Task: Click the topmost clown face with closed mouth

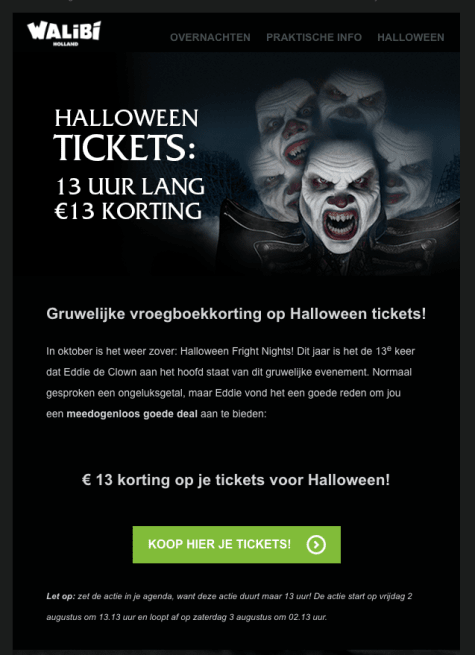Action: point(352,104)
